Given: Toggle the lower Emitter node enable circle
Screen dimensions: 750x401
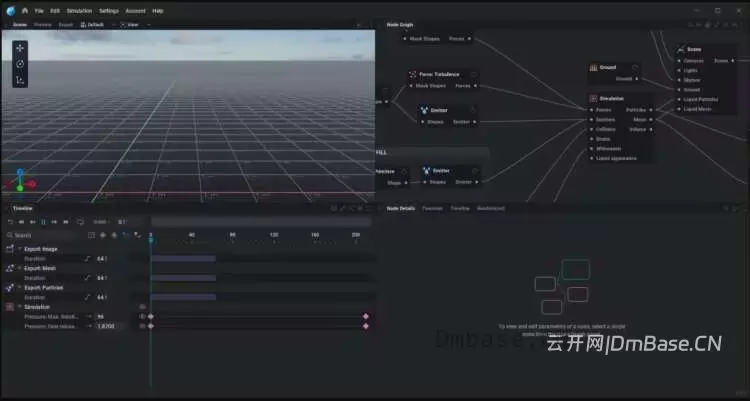Looking at the screenshot, I should click(475, 170).
